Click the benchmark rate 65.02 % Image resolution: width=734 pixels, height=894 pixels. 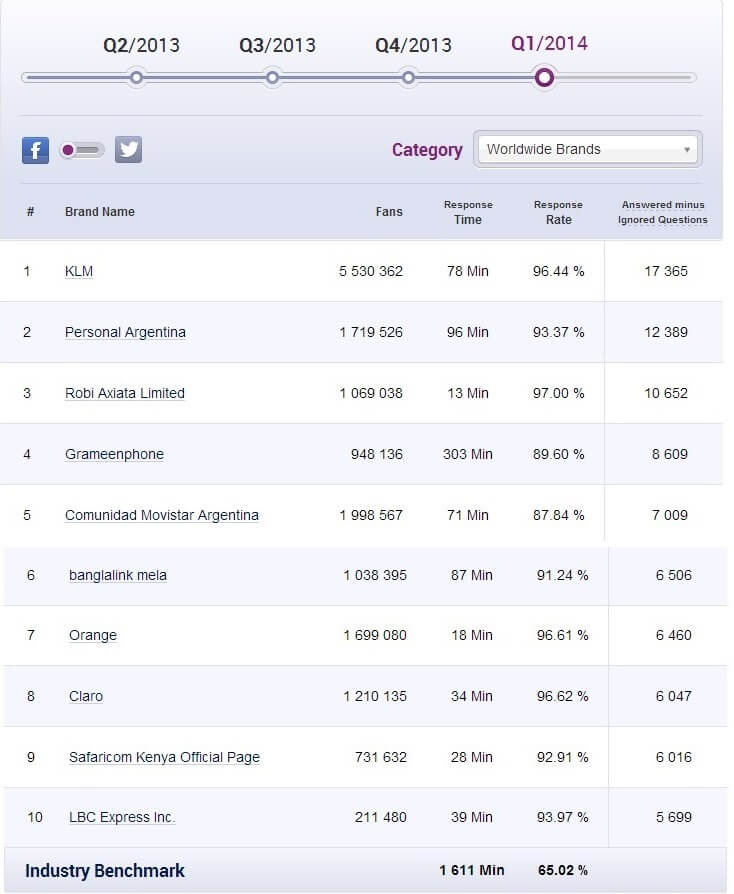(x=562, y=870)
